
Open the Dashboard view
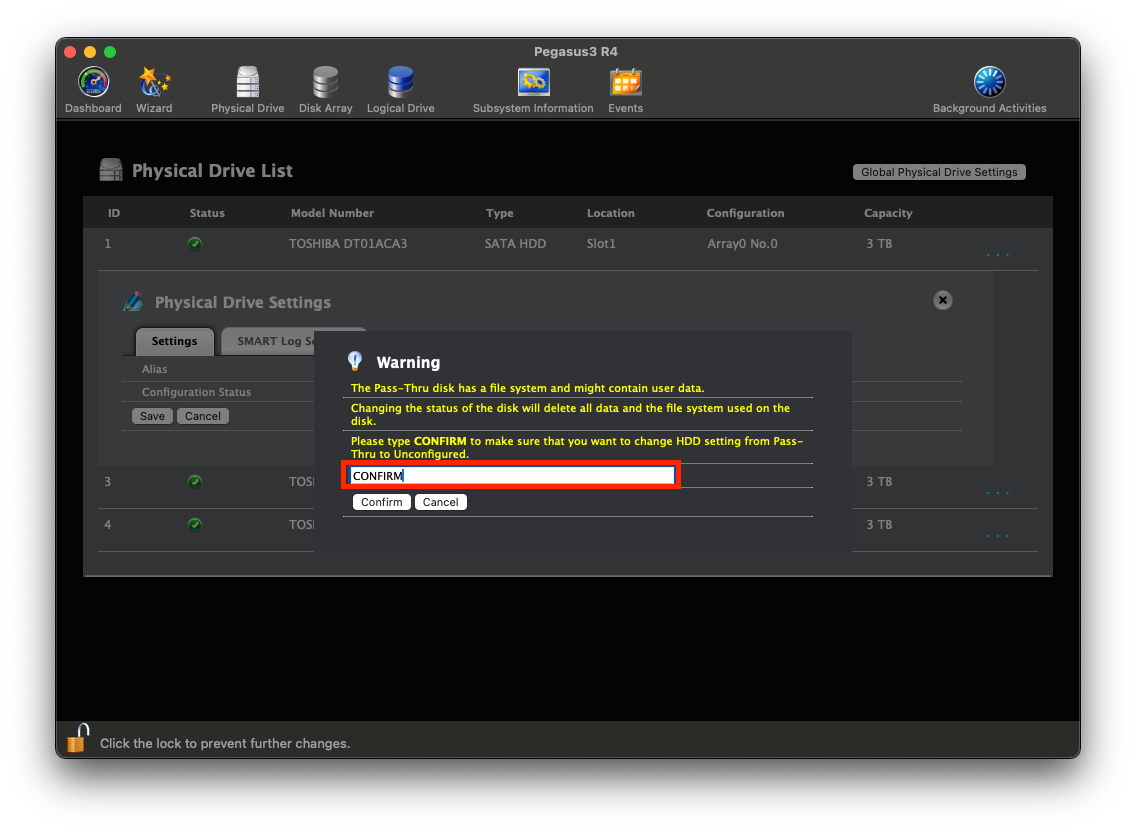(x=93, y=91)
